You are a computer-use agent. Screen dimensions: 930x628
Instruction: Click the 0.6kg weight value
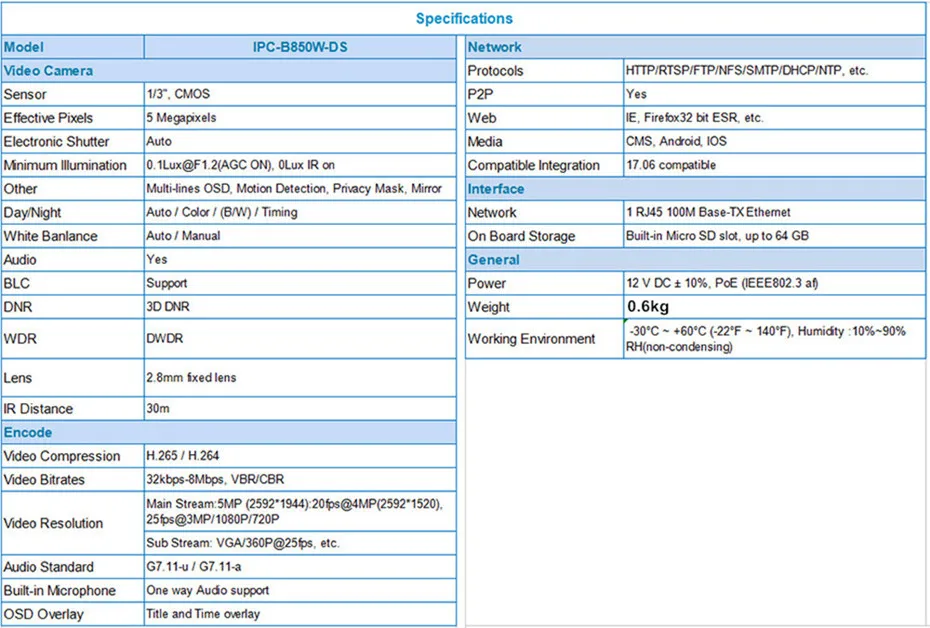(648, 307)
